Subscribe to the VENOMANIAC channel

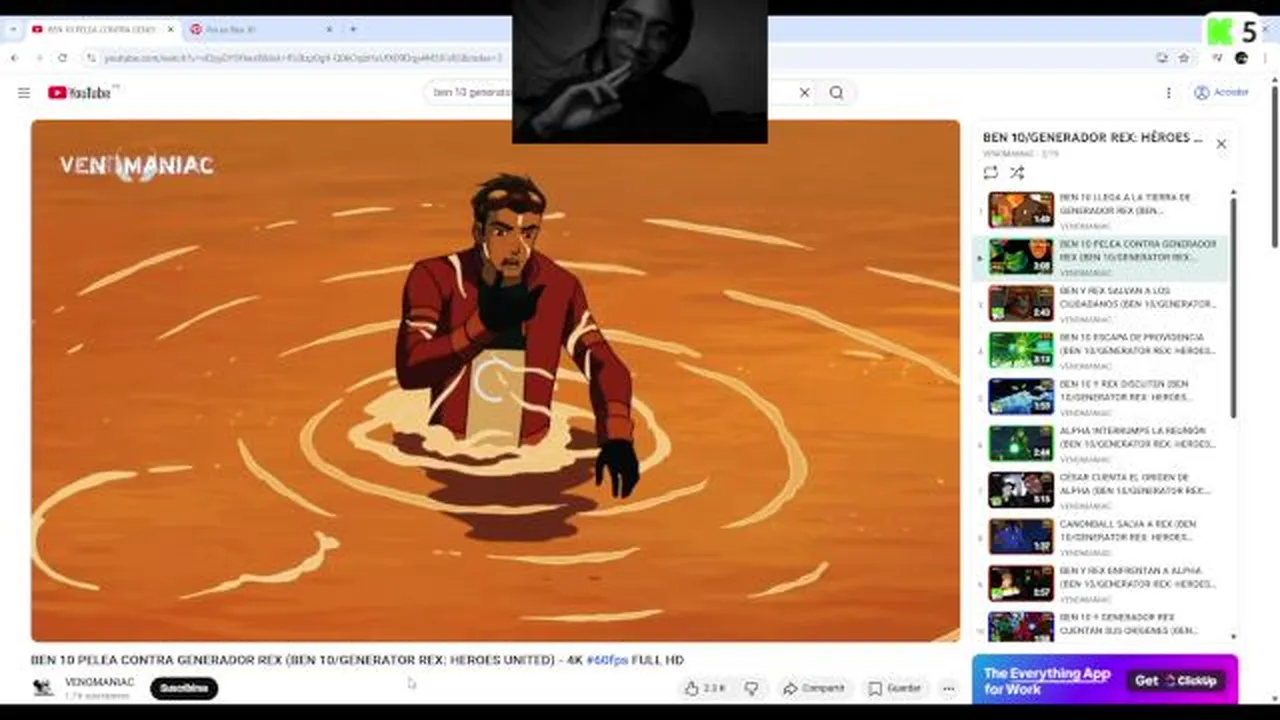(x=184, y=688)
